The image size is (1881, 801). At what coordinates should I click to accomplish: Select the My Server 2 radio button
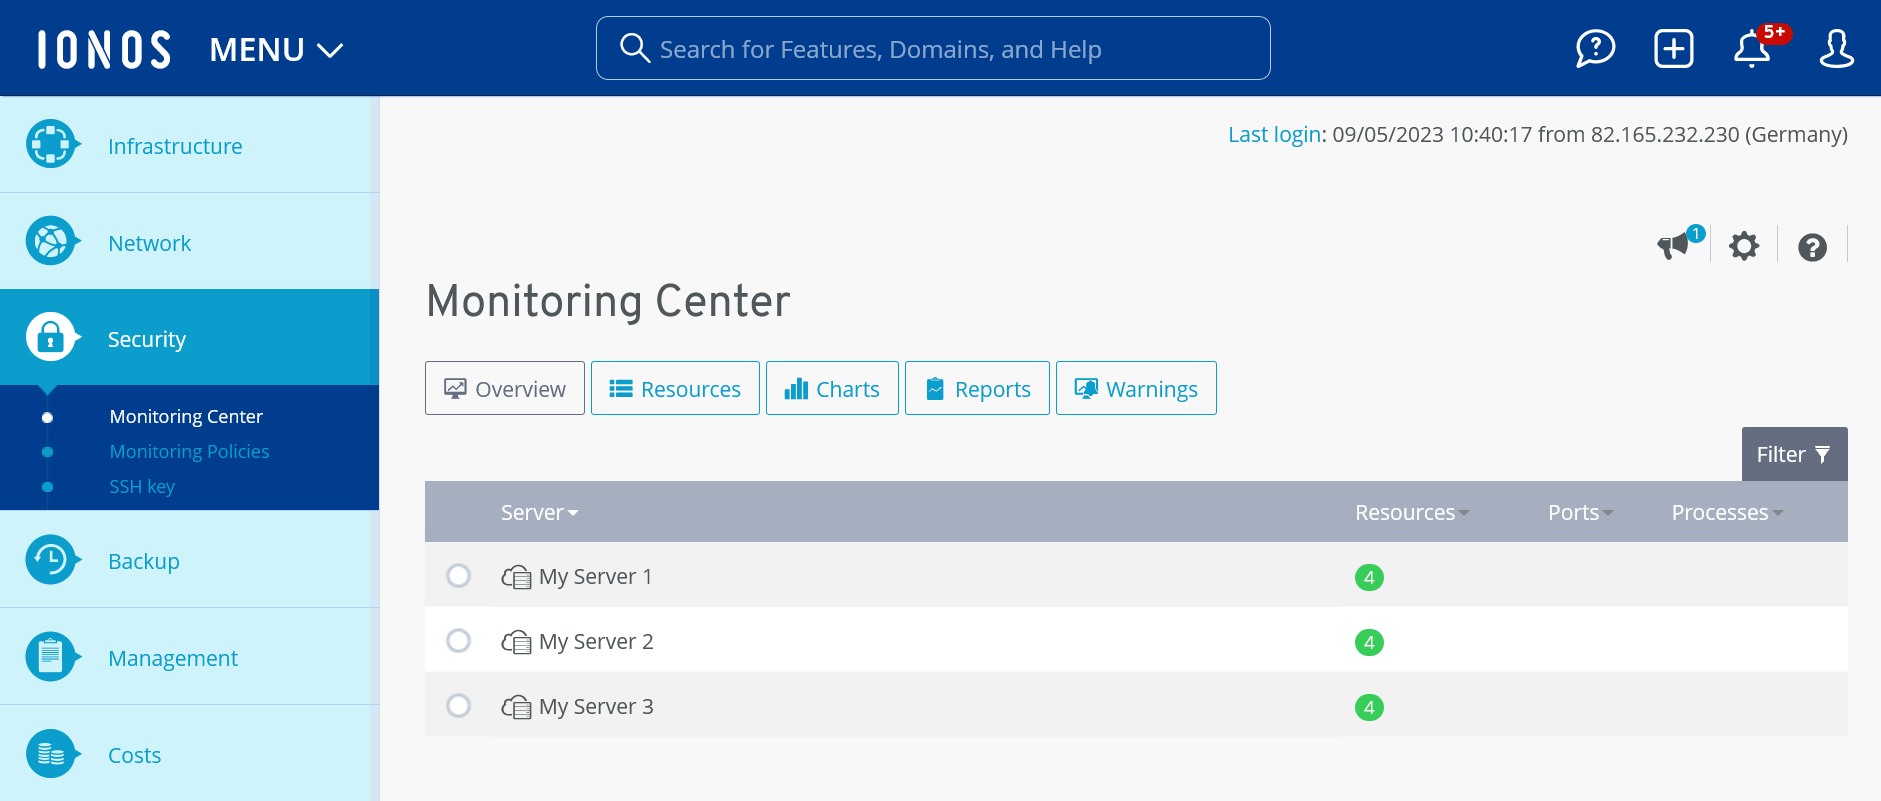pyautogui.click(x=458, y=641)
